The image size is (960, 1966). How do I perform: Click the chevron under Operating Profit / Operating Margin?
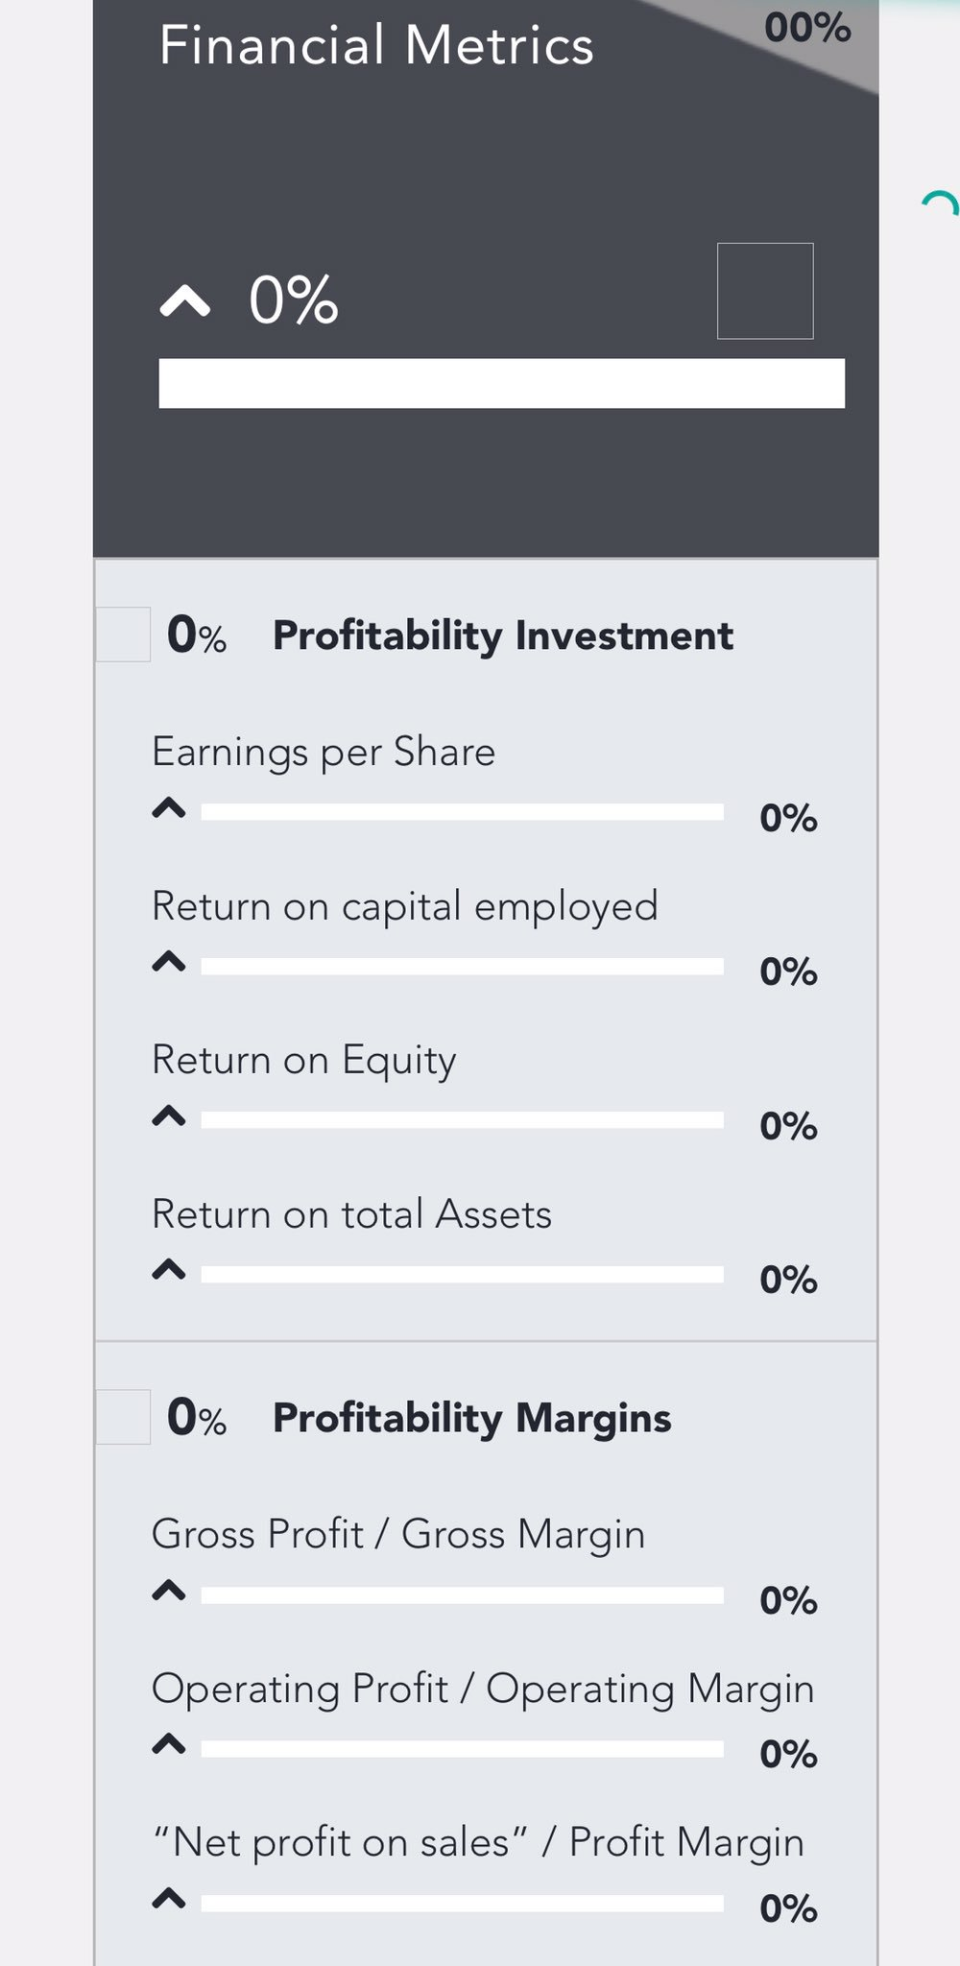[x=169, y=1744]
